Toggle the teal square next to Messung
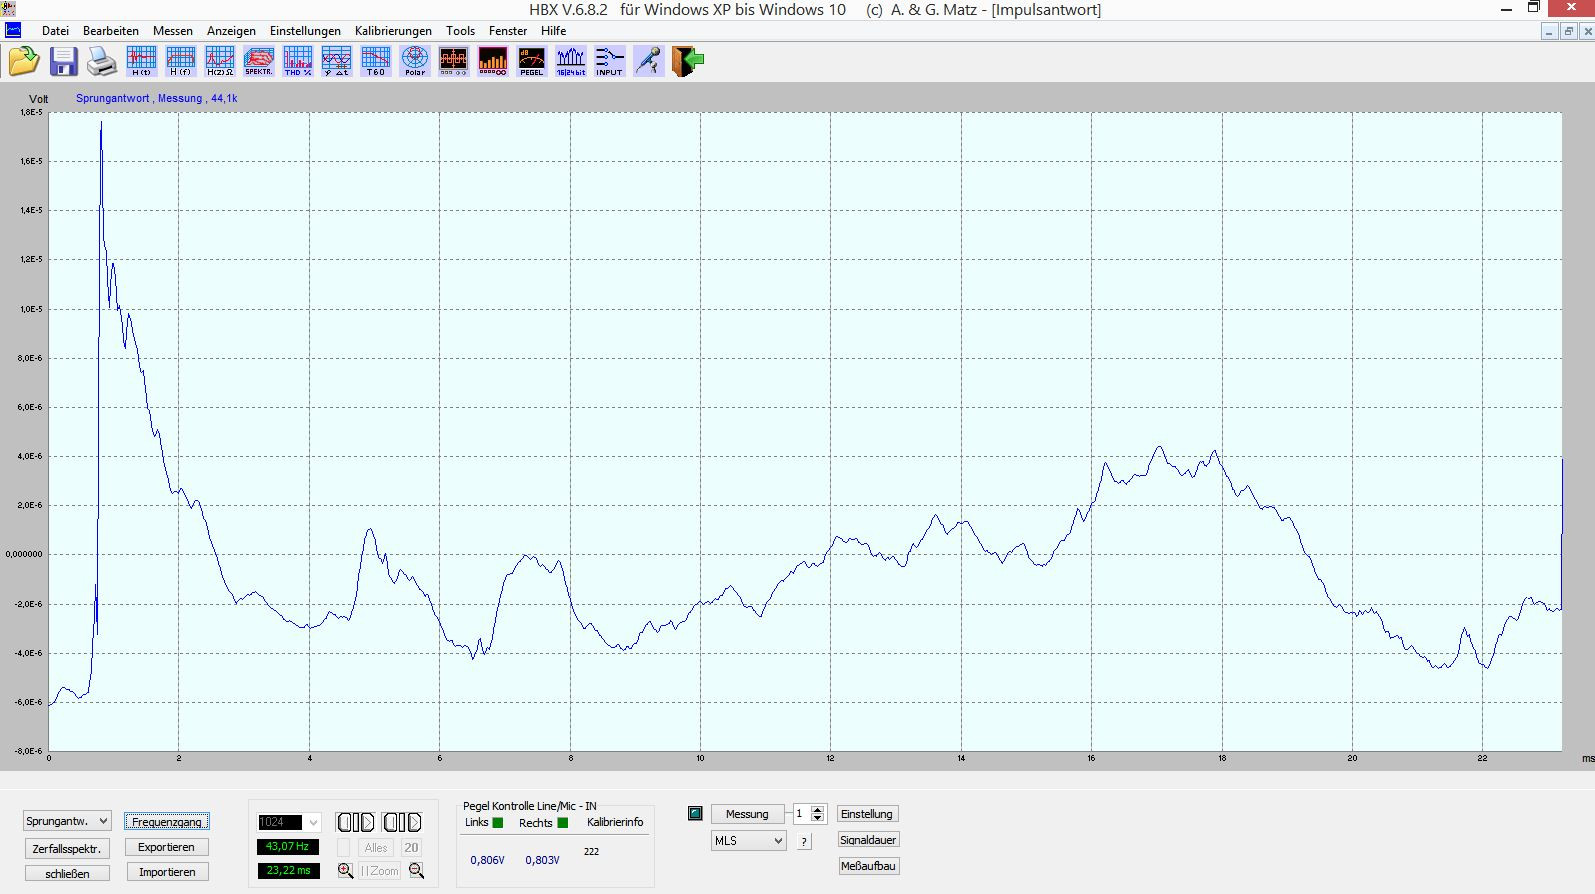1595x894 pixels. 695,814
